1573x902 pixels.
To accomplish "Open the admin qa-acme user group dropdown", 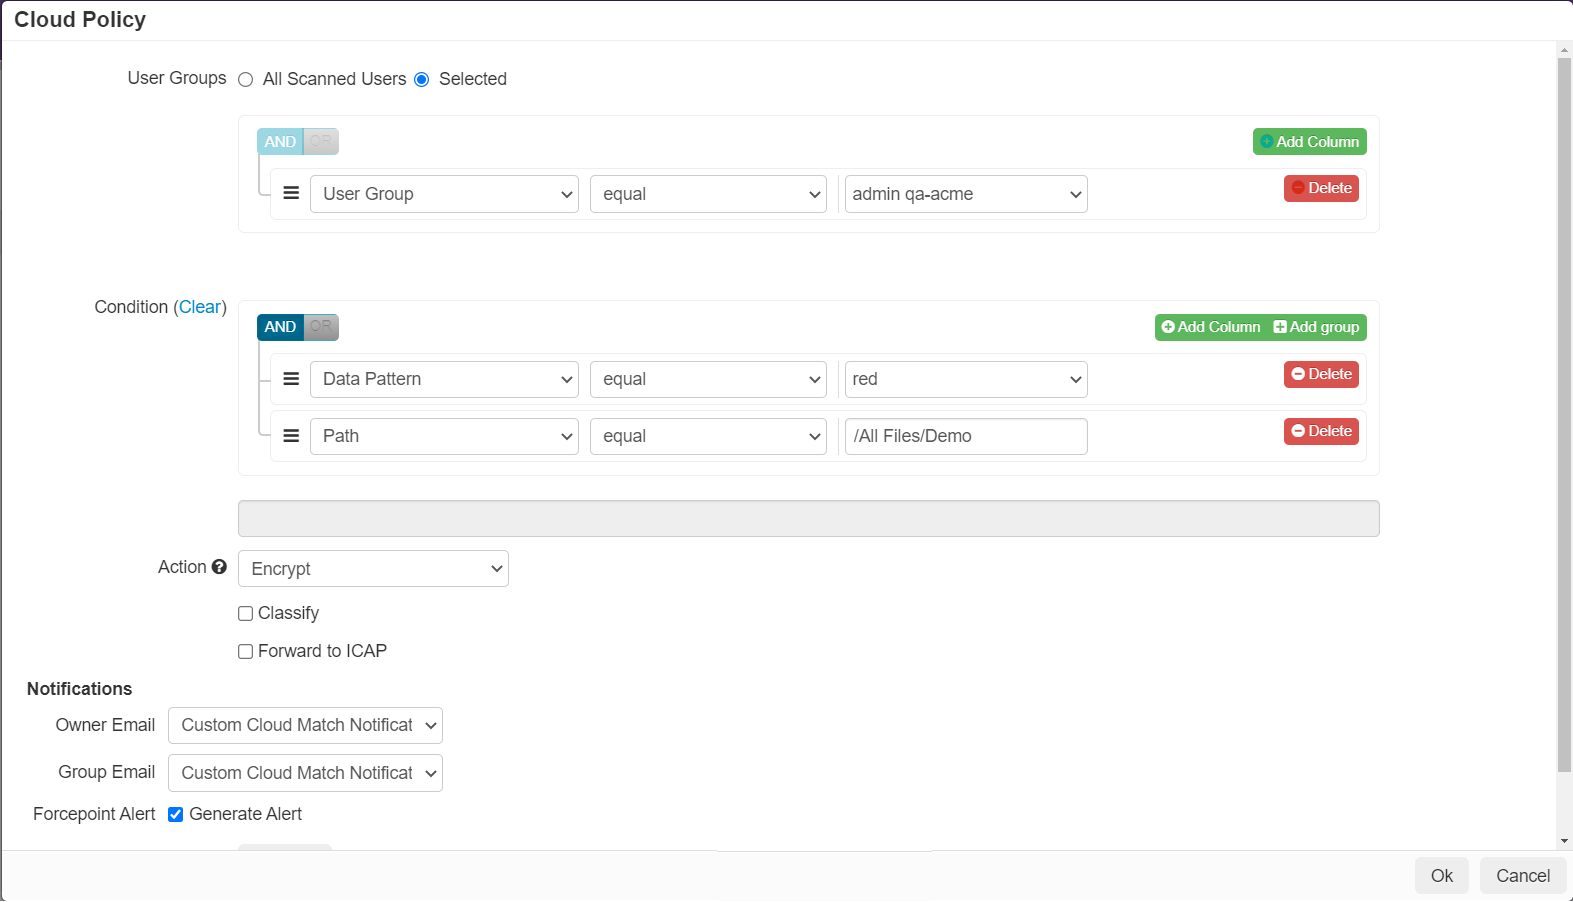I will pyautogui.click(x=966, y=194).
